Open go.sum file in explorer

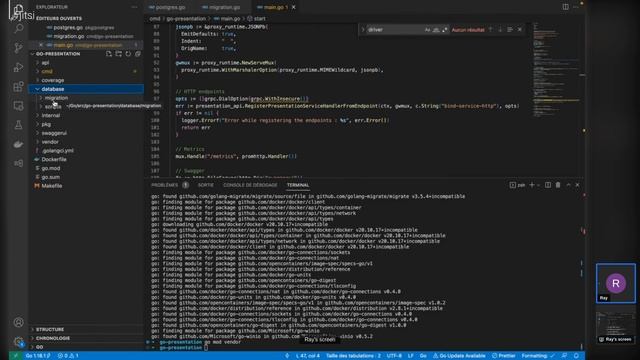[51, 177]
